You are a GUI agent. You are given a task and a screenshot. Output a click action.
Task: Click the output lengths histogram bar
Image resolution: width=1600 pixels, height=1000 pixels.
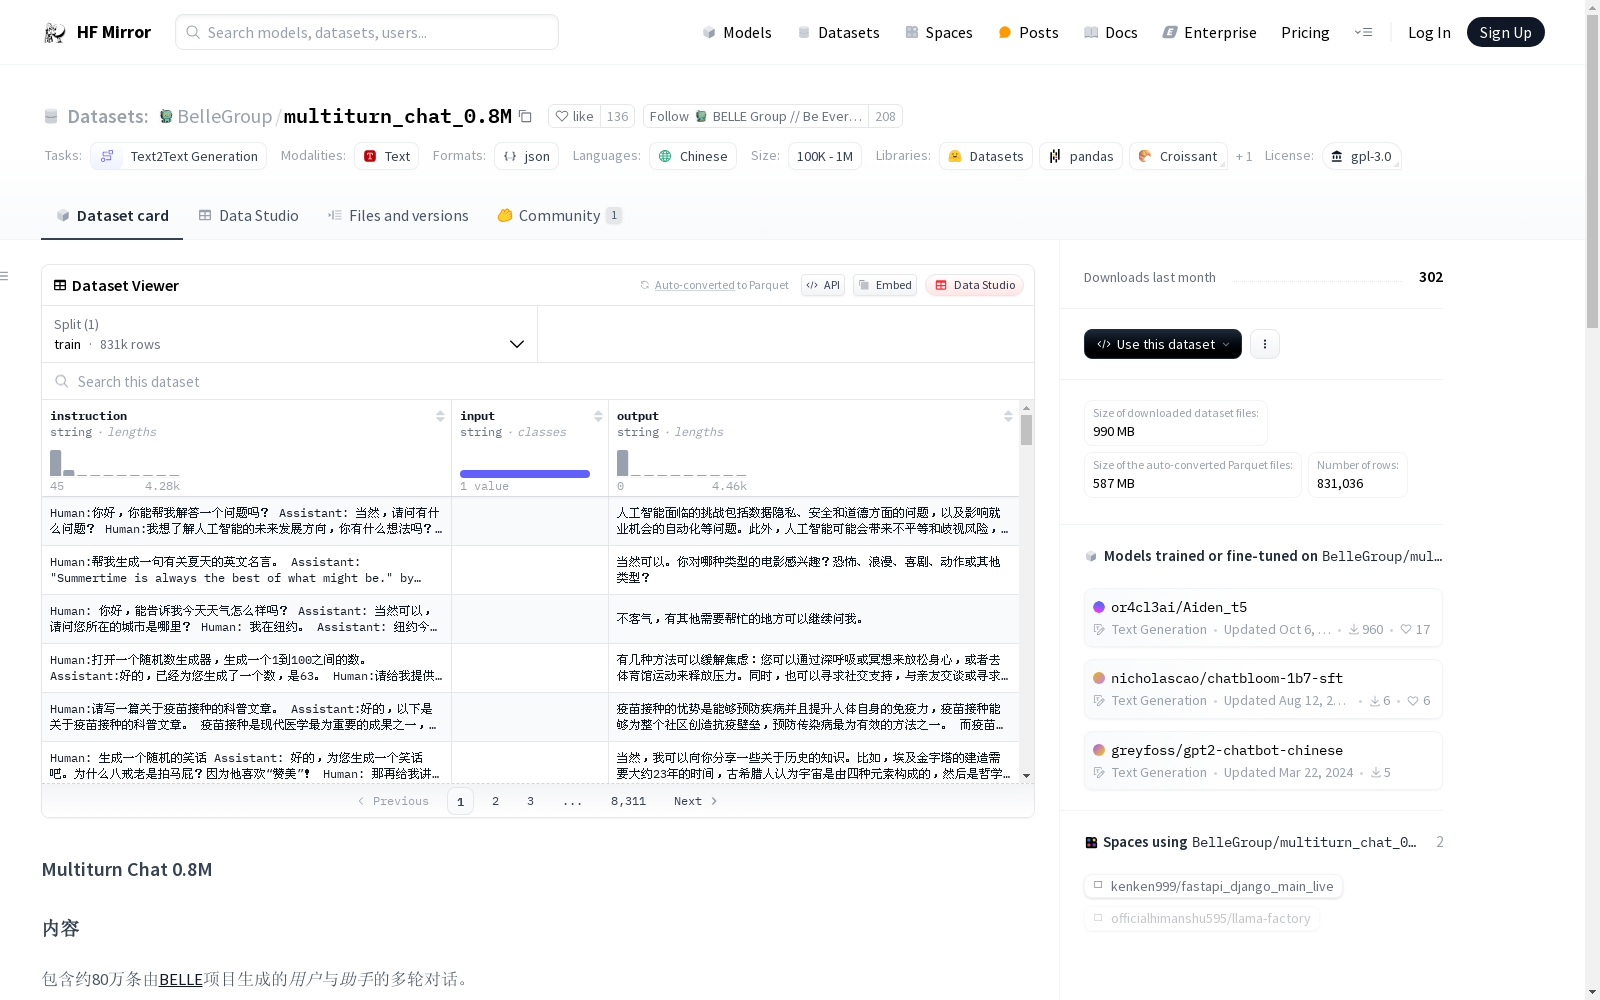[622, 463]
